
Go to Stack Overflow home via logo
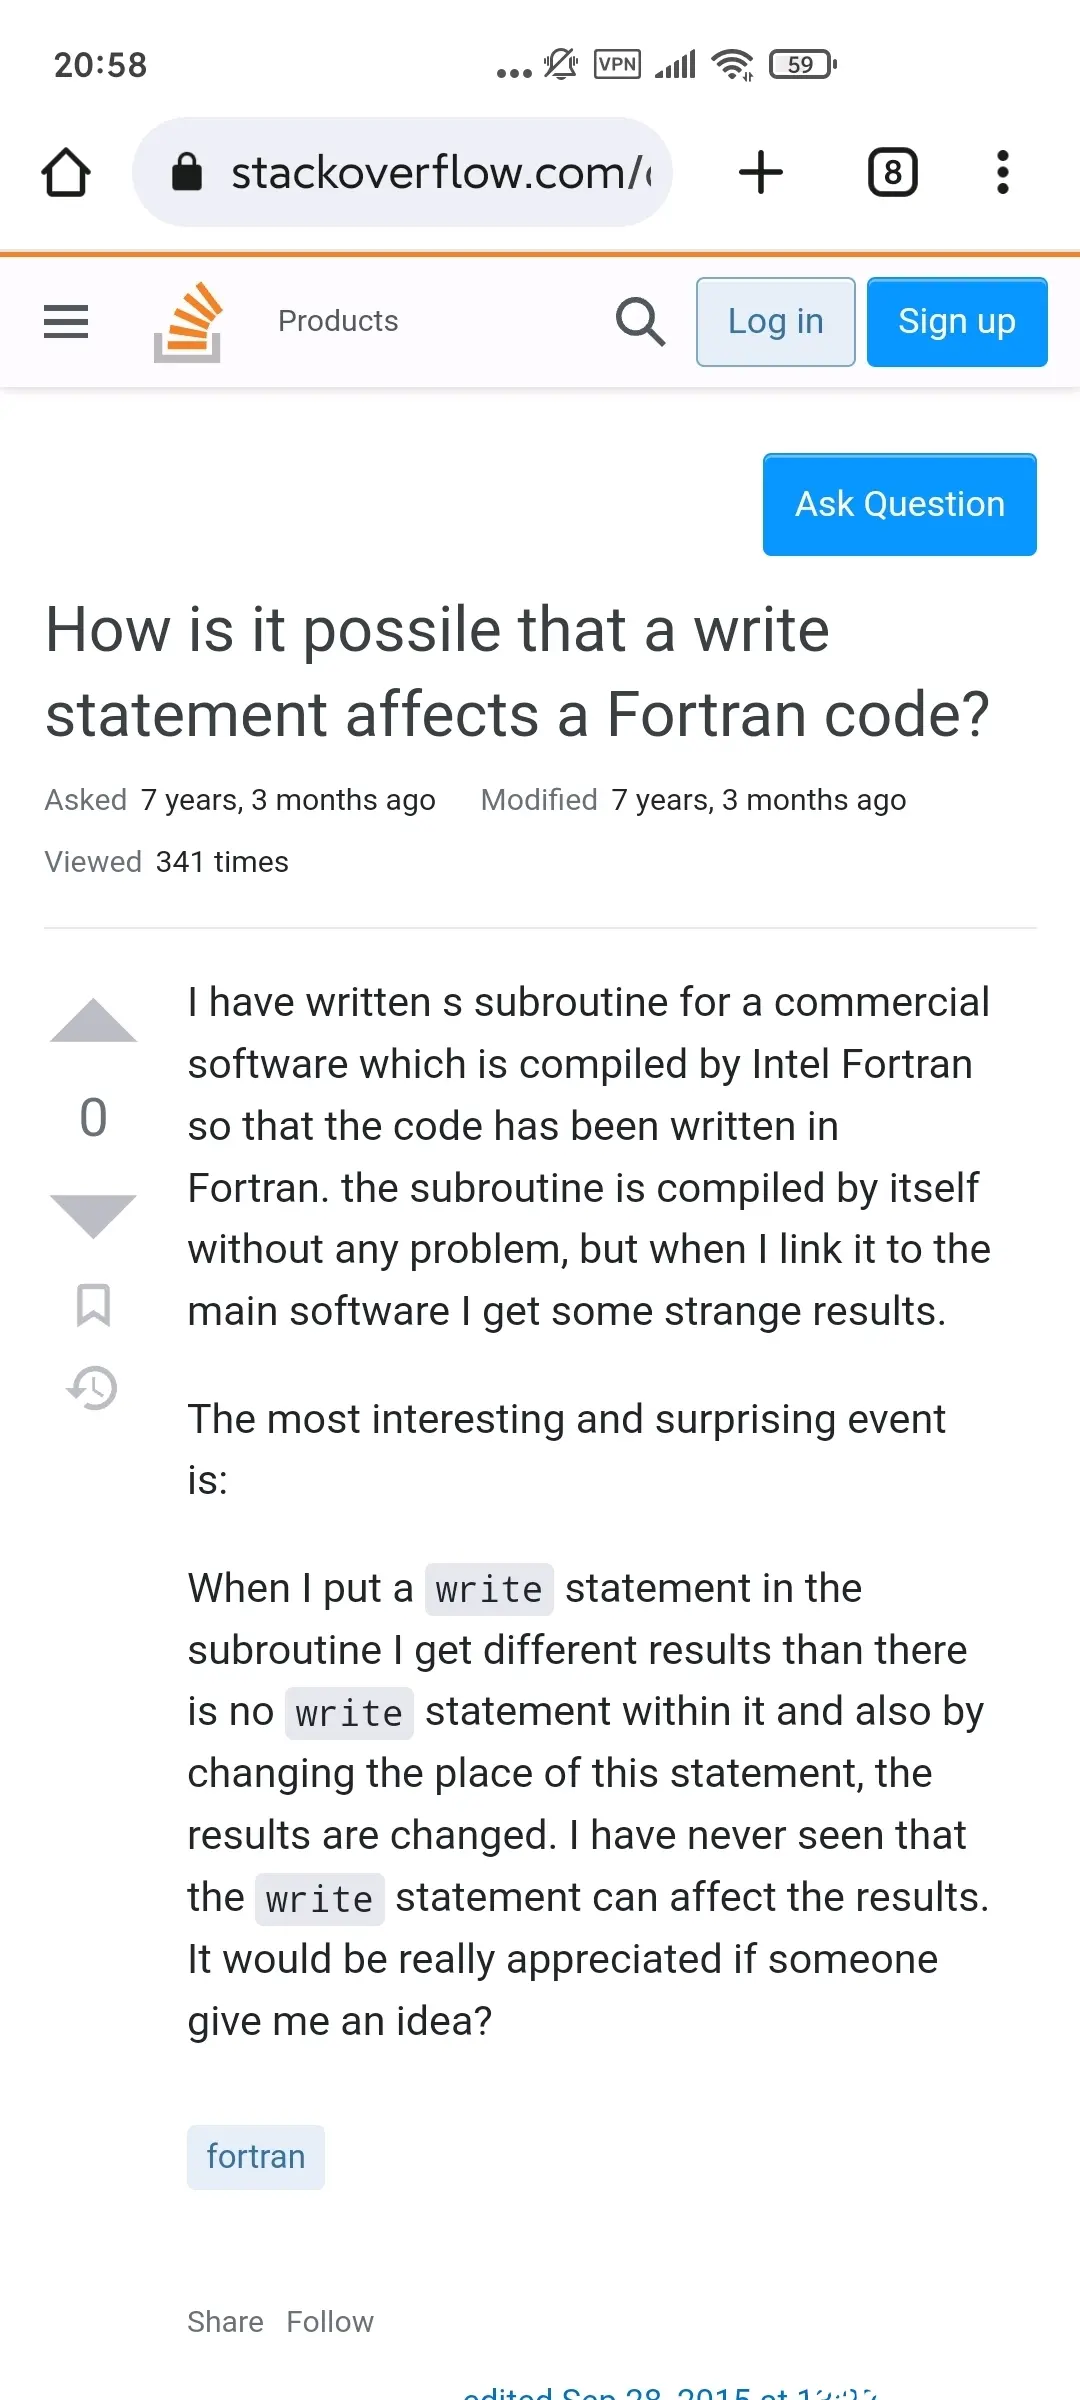point(187,322)
